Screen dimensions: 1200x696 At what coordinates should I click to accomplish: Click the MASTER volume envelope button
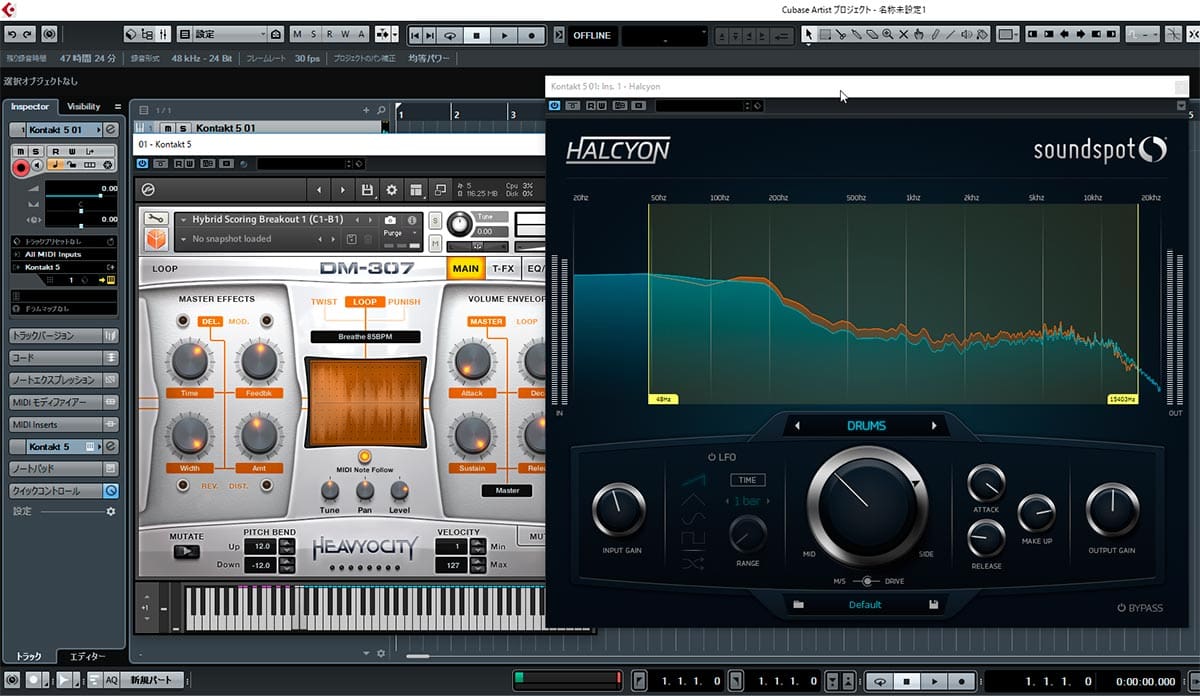coord(486,322)
